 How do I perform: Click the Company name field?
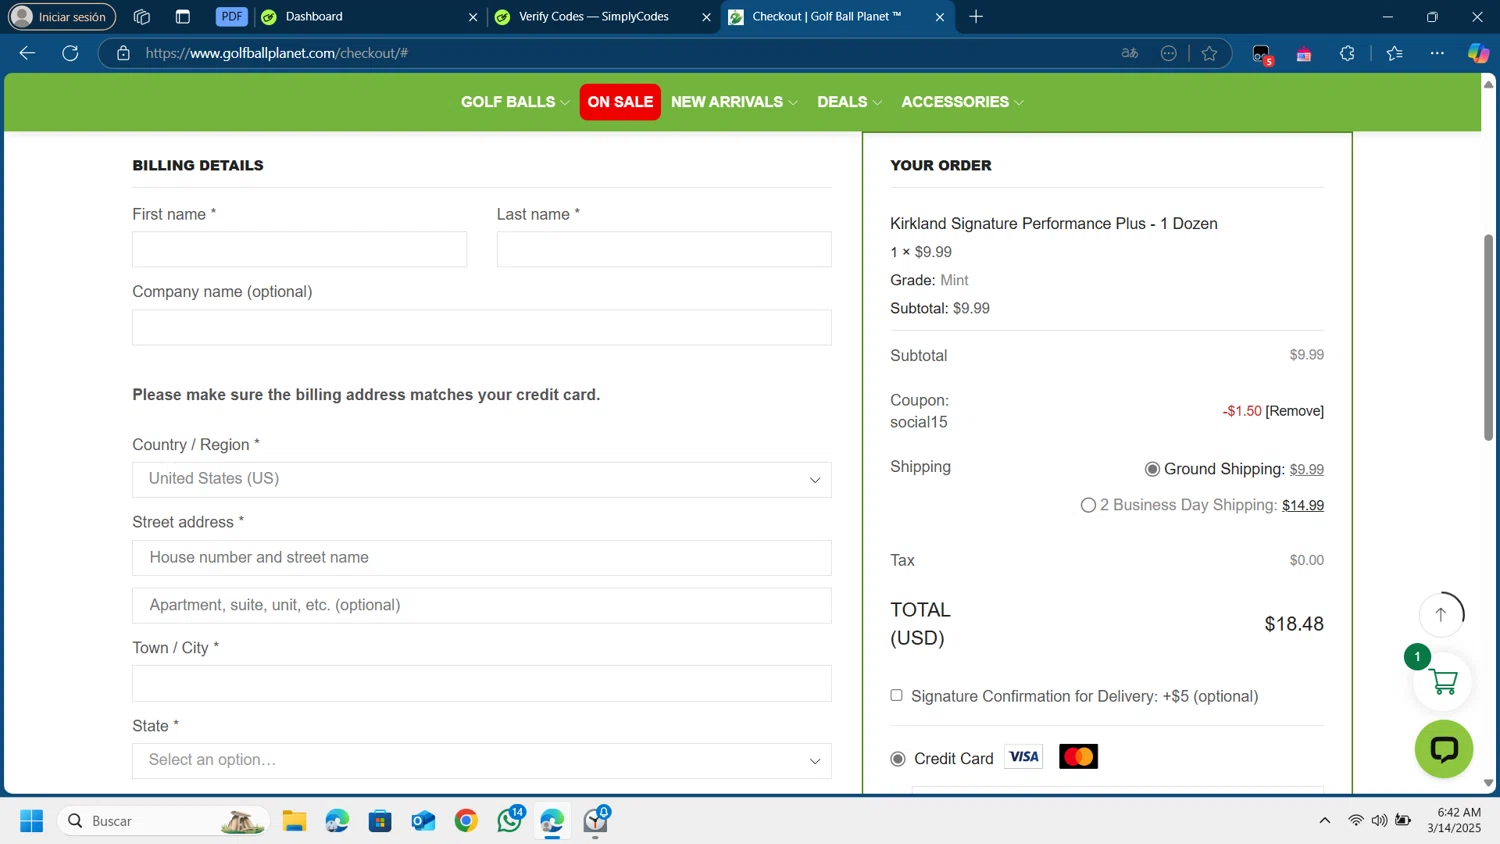click(x=482, y=327)
